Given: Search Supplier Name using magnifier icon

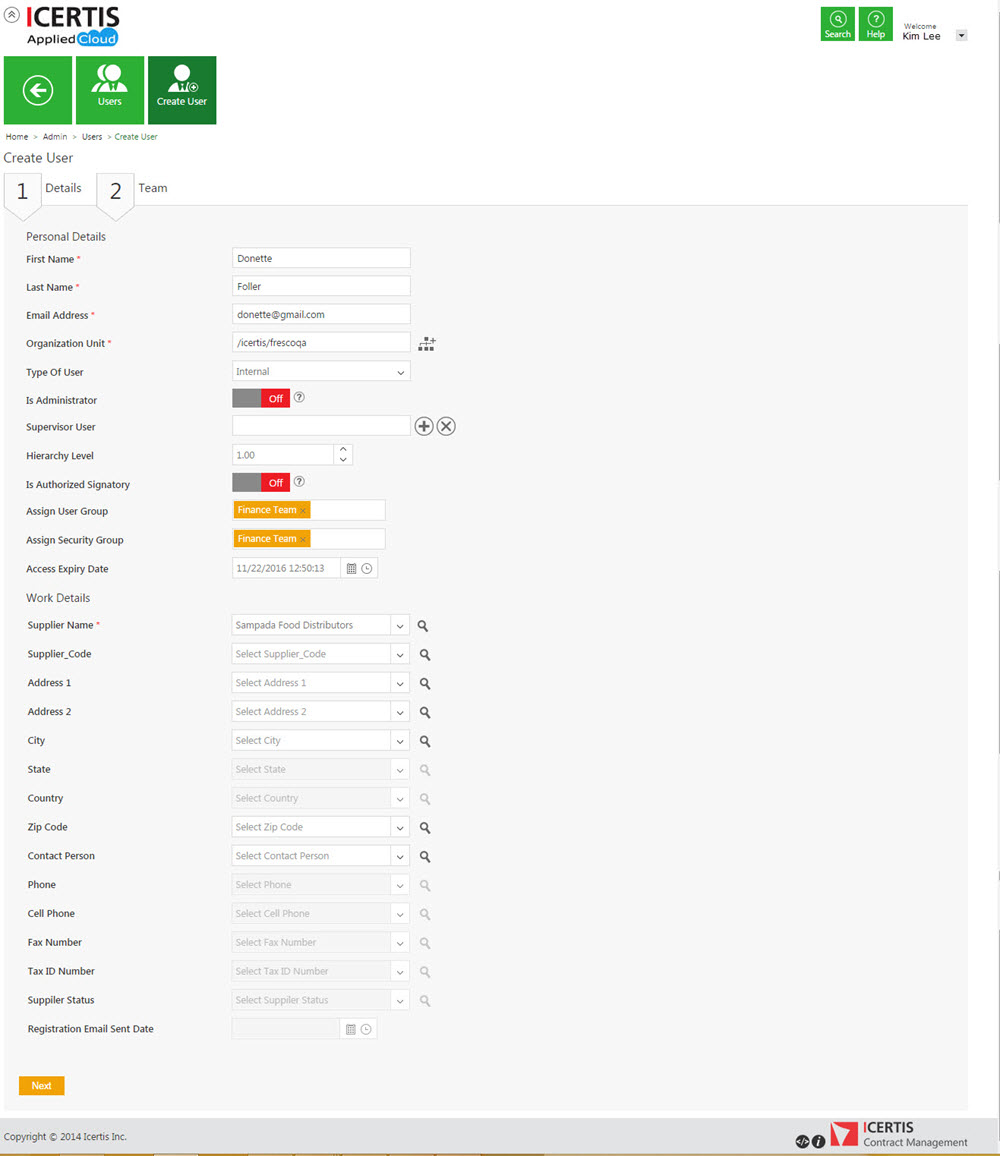Looking at the screenshot, I should 424,626.
